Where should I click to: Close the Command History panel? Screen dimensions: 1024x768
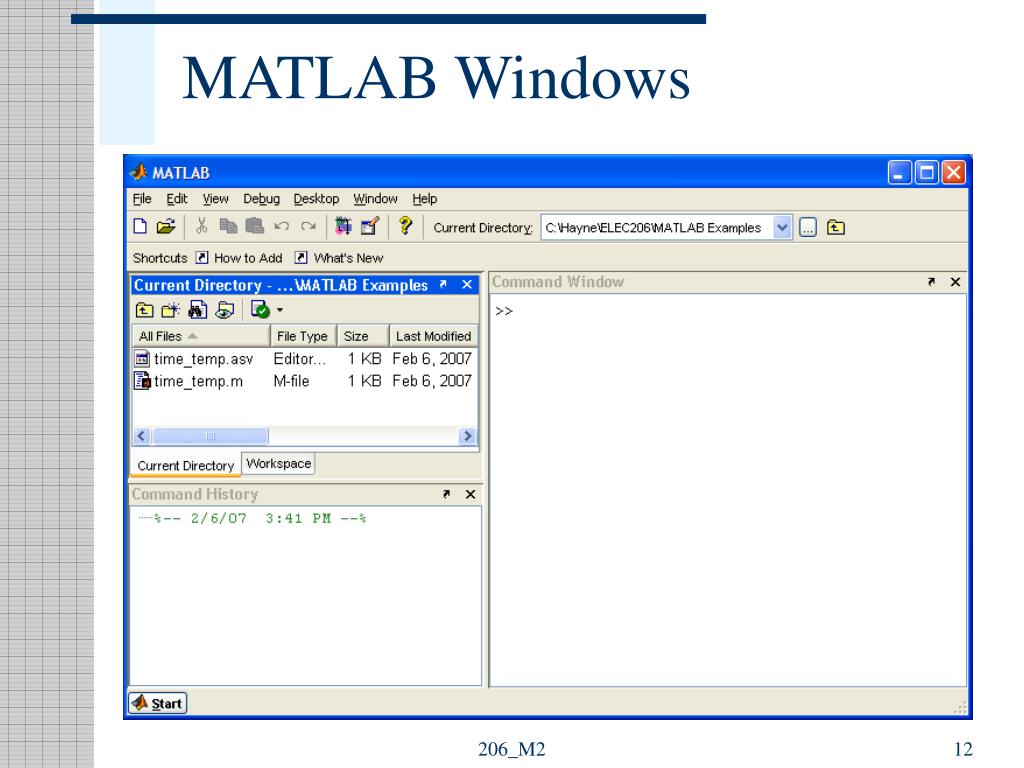click(470, 494)
